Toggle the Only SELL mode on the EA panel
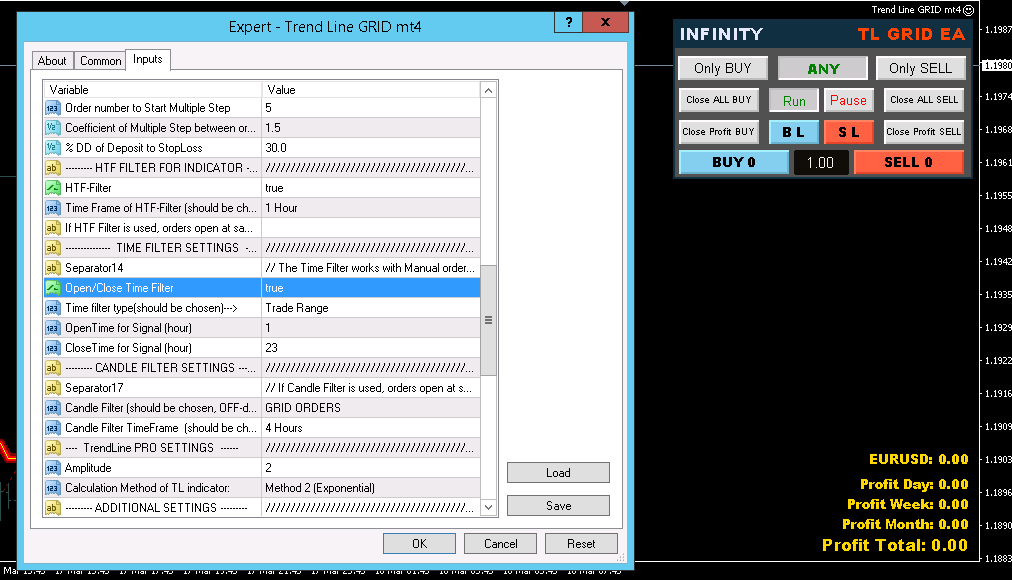 click(920, 68)
